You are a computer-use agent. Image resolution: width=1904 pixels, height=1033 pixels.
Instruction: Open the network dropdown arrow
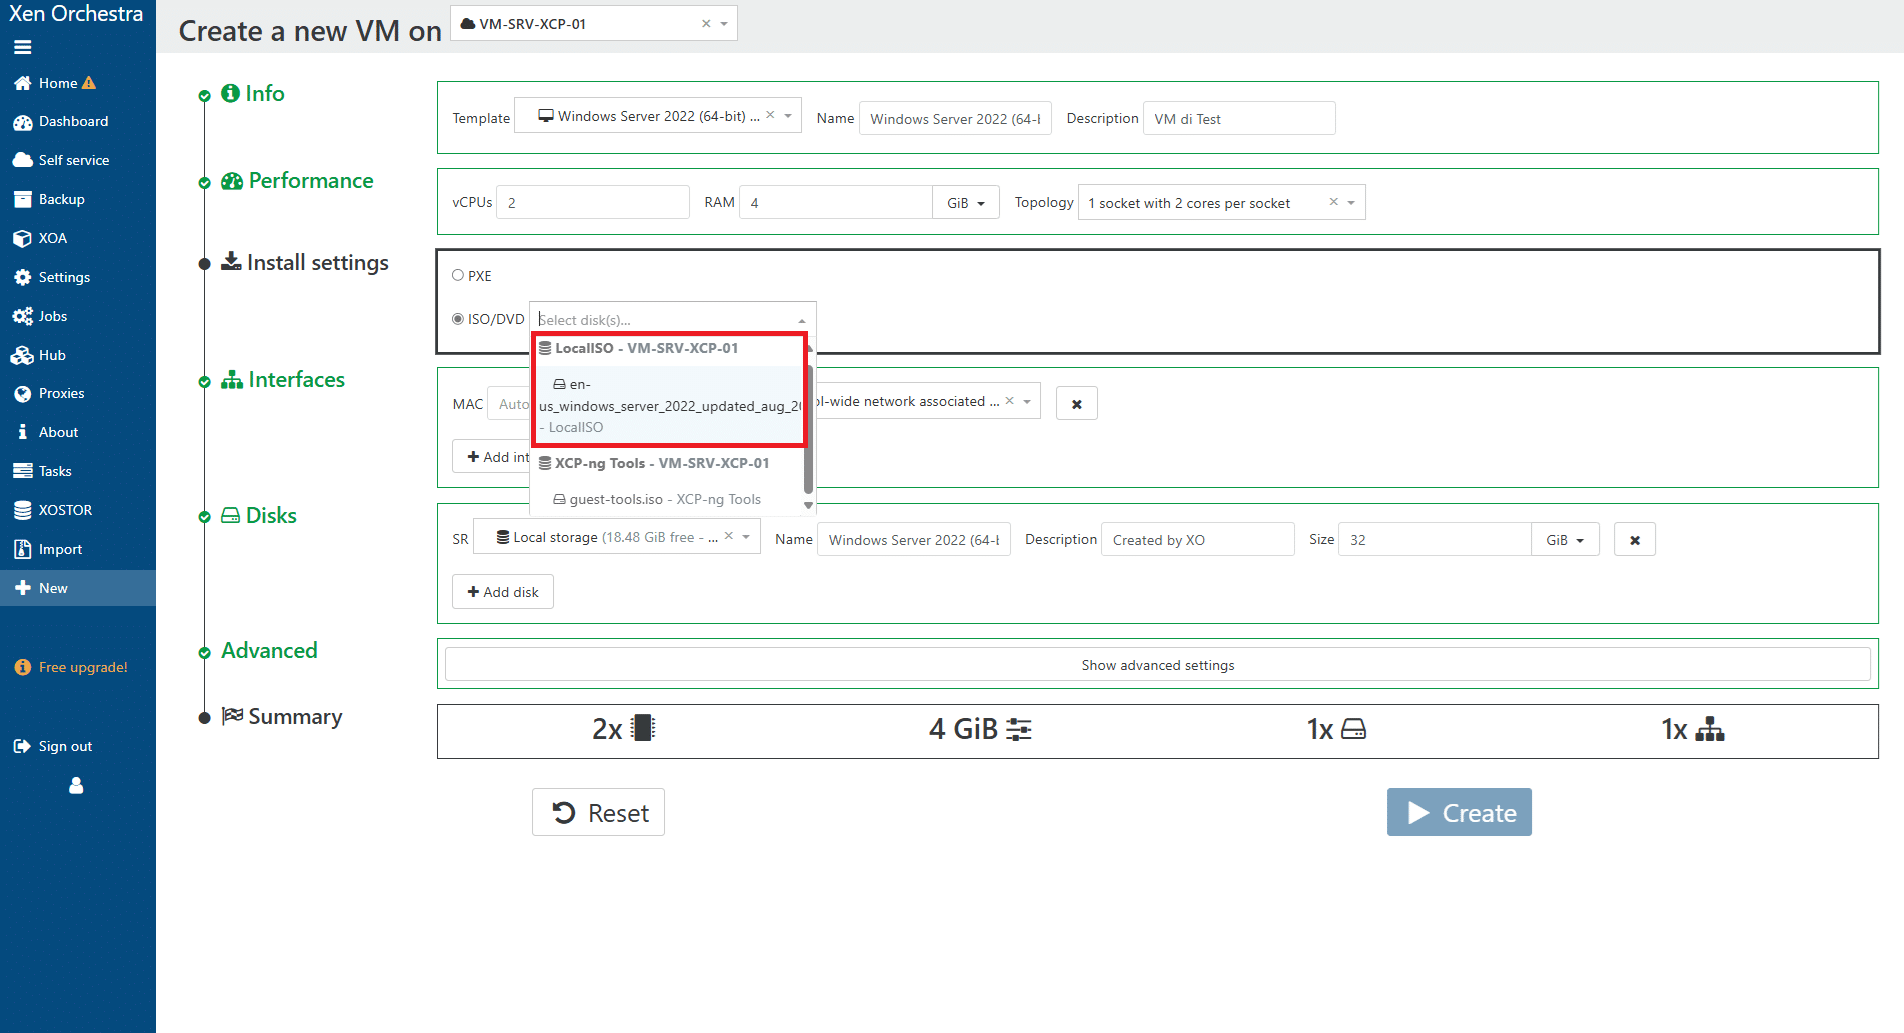(1027, 401)
